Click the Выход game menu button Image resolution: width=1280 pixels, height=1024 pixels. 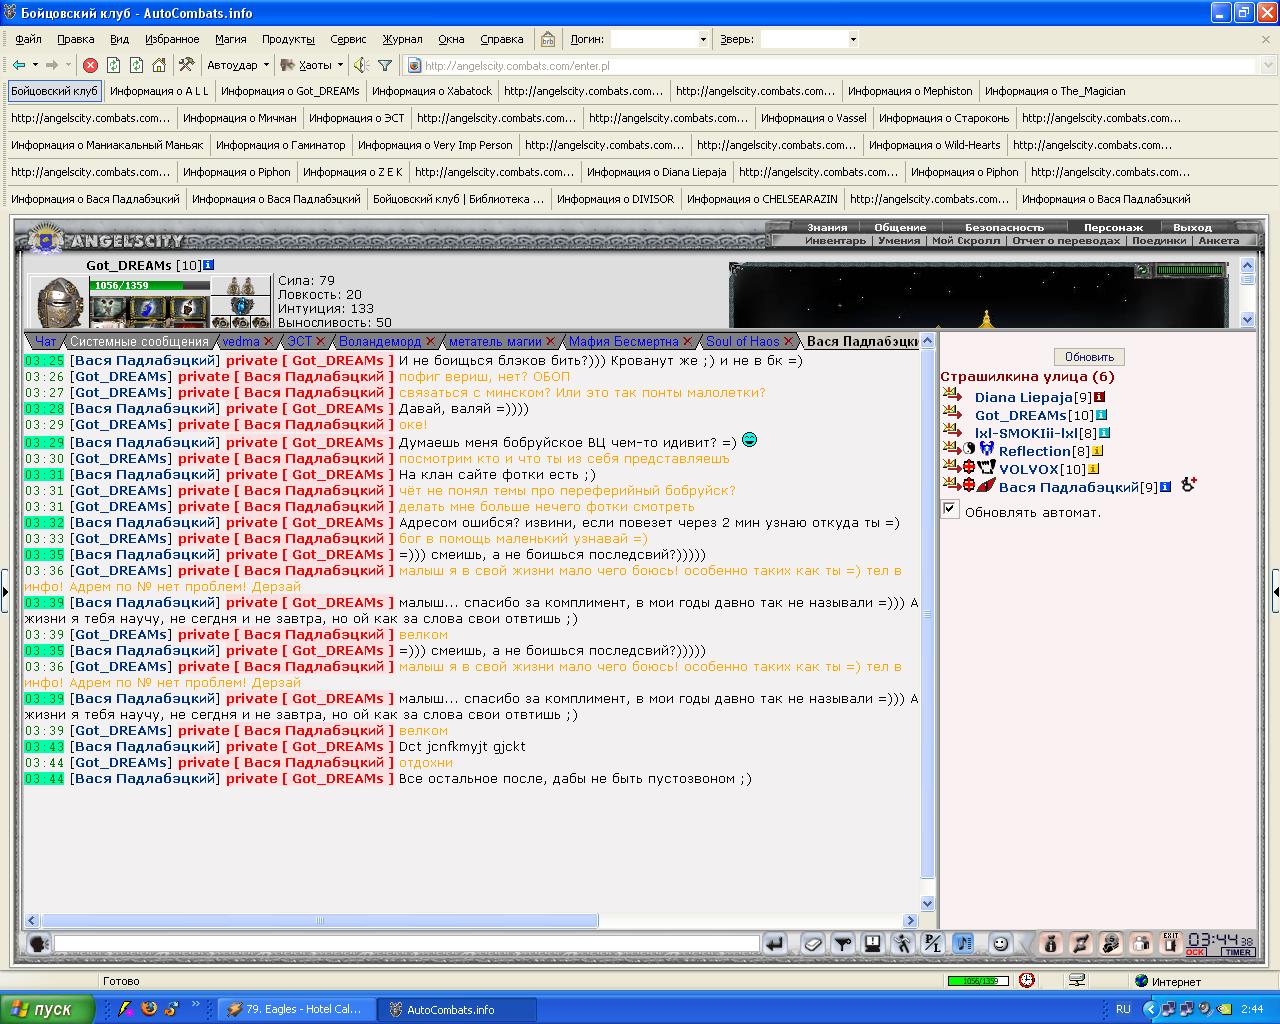coord(1192,227)
